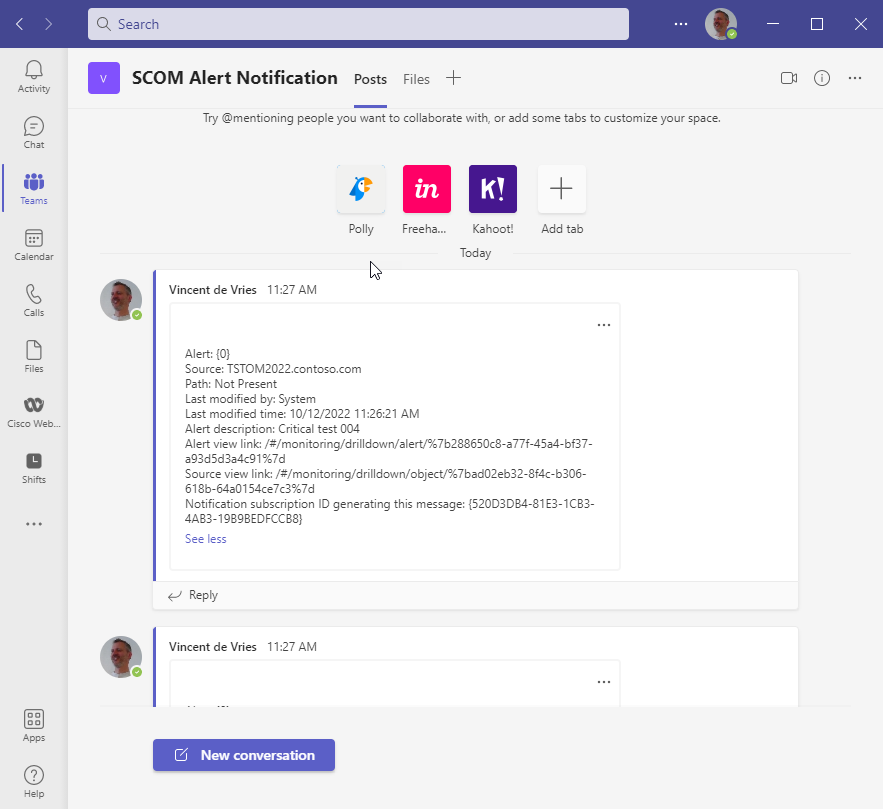Open Shifts in the sidebar

tap(34, 467)
